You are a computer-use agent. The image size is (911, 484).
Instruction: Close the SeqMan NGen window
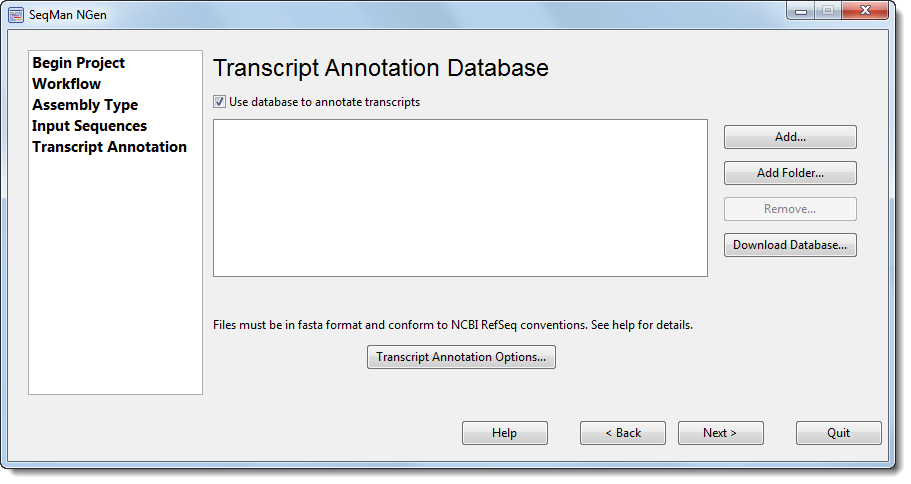(x=866, y=10)
